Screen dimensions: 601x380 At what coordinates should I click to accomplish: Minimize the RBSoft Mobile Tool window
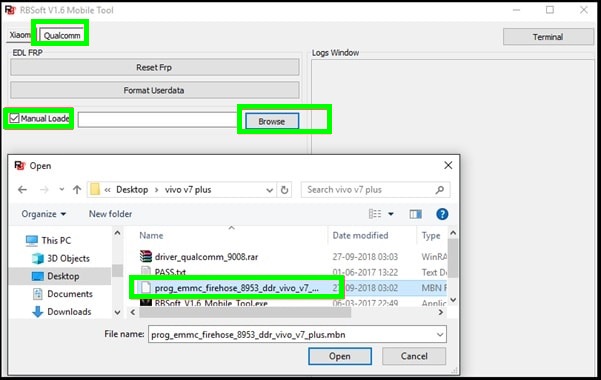click(517, 10)
